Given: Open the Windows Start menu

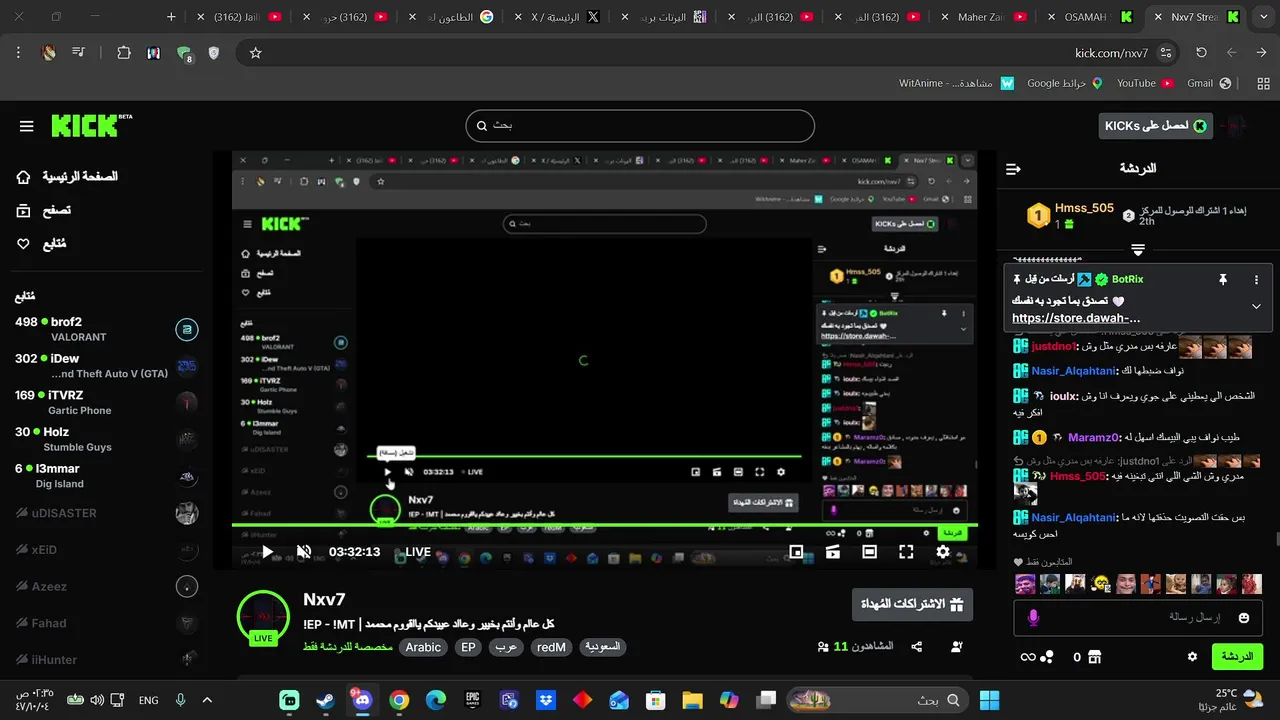Looking at the screenshot, I should 989,700.
